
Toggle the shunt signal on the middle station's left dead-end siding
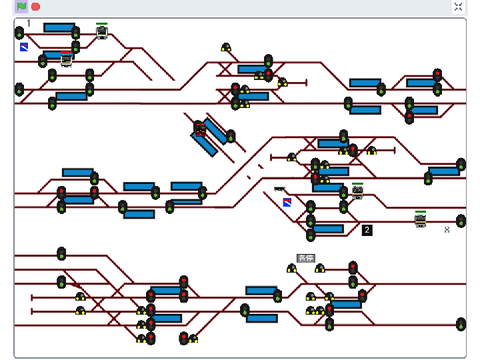tap(292, 157)
